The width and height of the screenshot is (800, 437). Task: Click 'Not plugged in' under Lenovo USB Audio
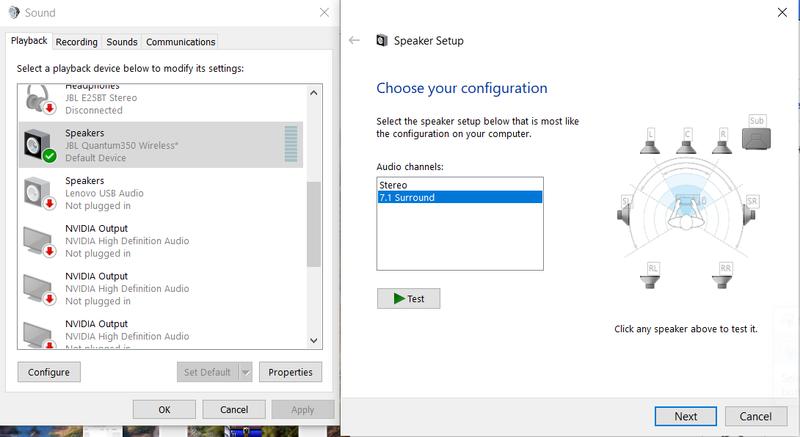coord(98,205)
